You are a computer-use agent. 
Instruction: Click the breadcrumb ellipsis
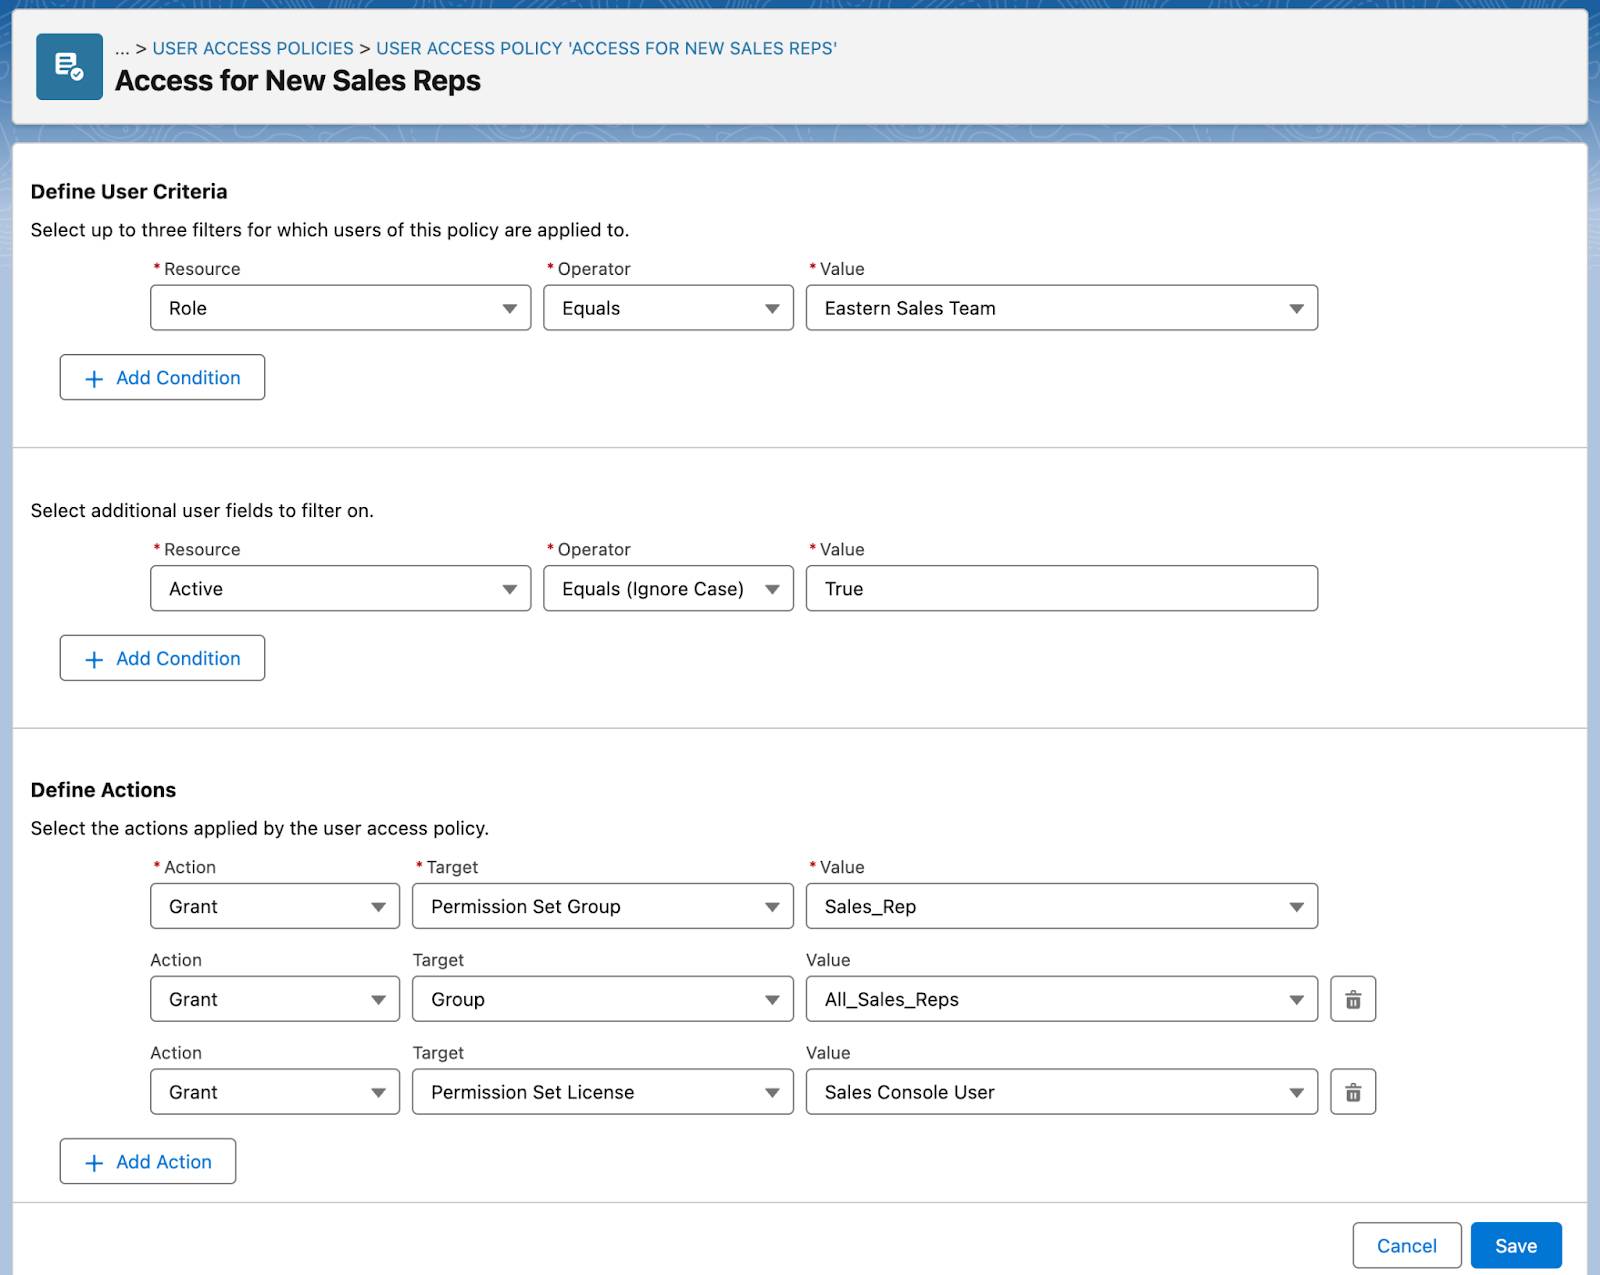122,48
